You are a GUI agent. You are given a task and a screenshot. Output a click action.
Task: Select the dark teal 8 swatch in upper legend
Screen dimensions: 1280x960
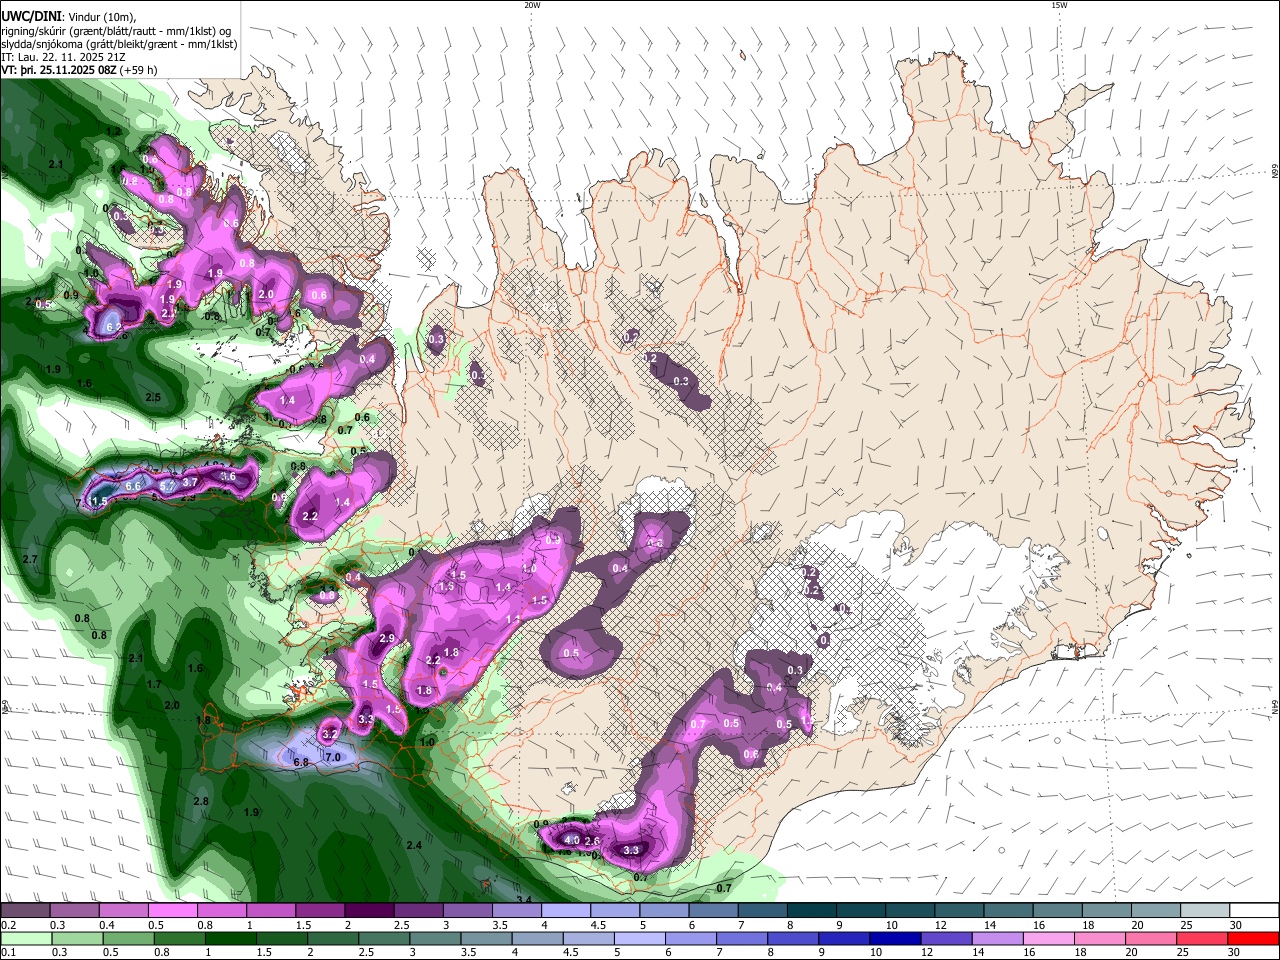pos(812,911)
